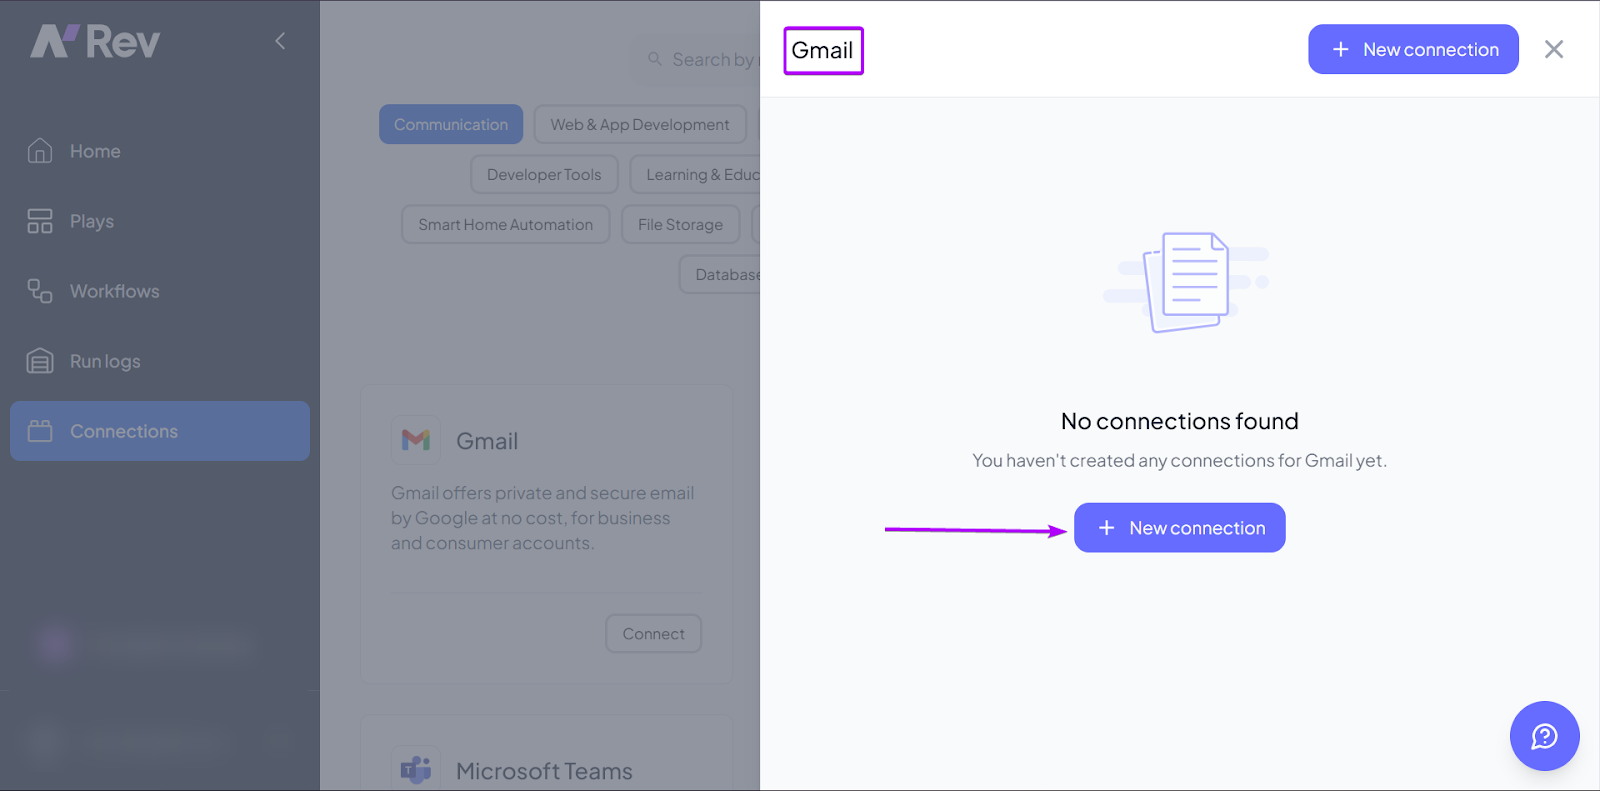Select the Database category chip
This screenshot has width=1600, height=791.
click(720, 274)
